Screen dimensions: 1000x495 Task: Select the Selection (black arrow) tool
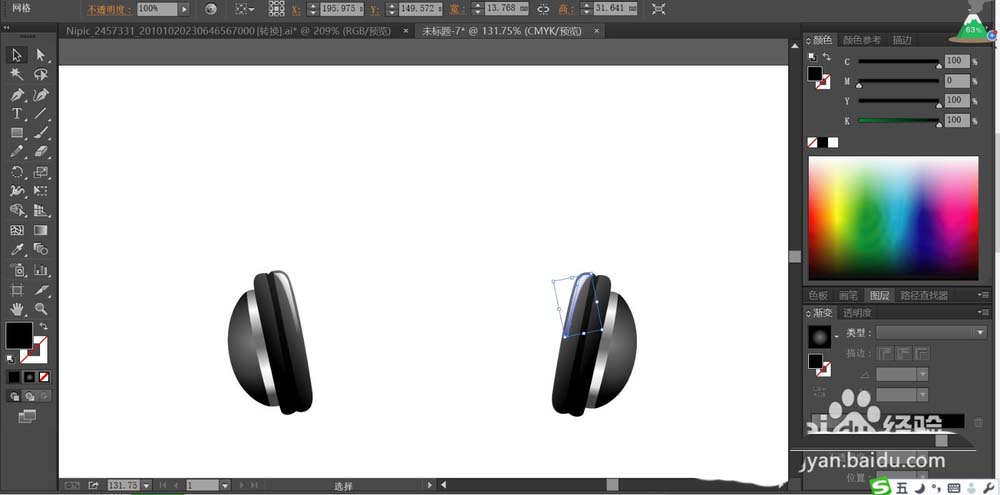click(17, 55)
